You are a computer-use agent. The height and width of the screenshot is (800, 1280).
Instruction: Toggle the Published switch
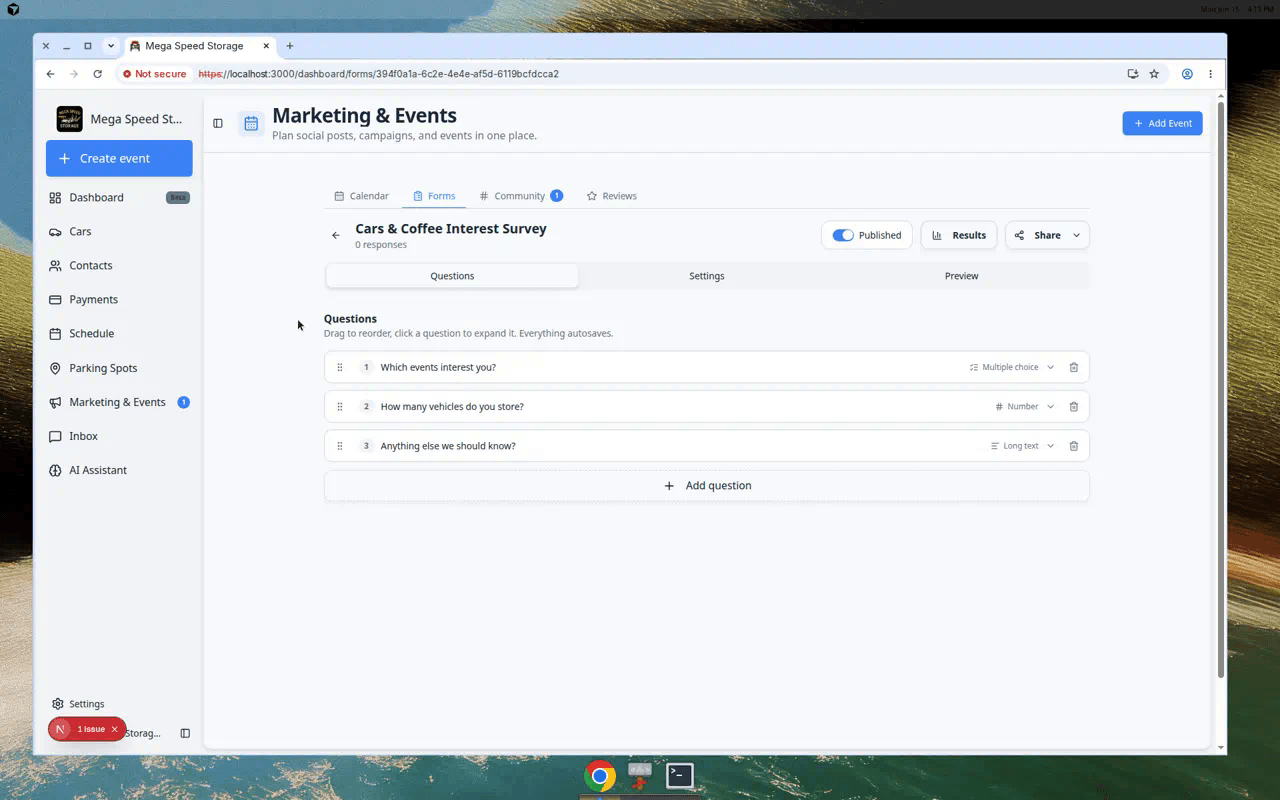coord(843,235)
